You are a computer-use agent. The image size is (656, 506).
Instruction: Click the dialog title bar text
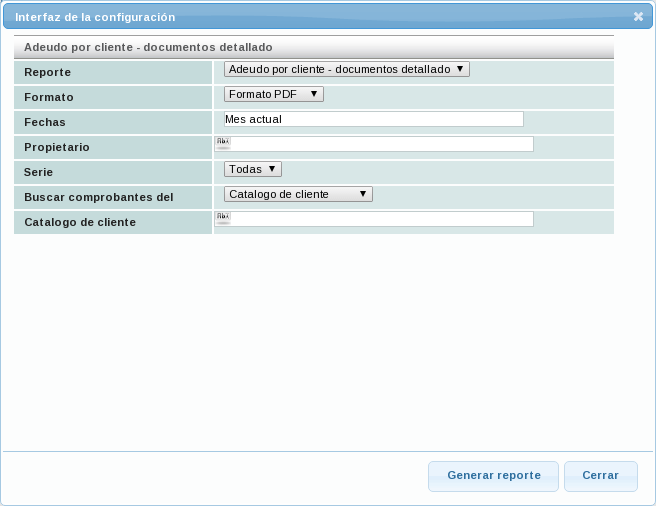point(95,17)
